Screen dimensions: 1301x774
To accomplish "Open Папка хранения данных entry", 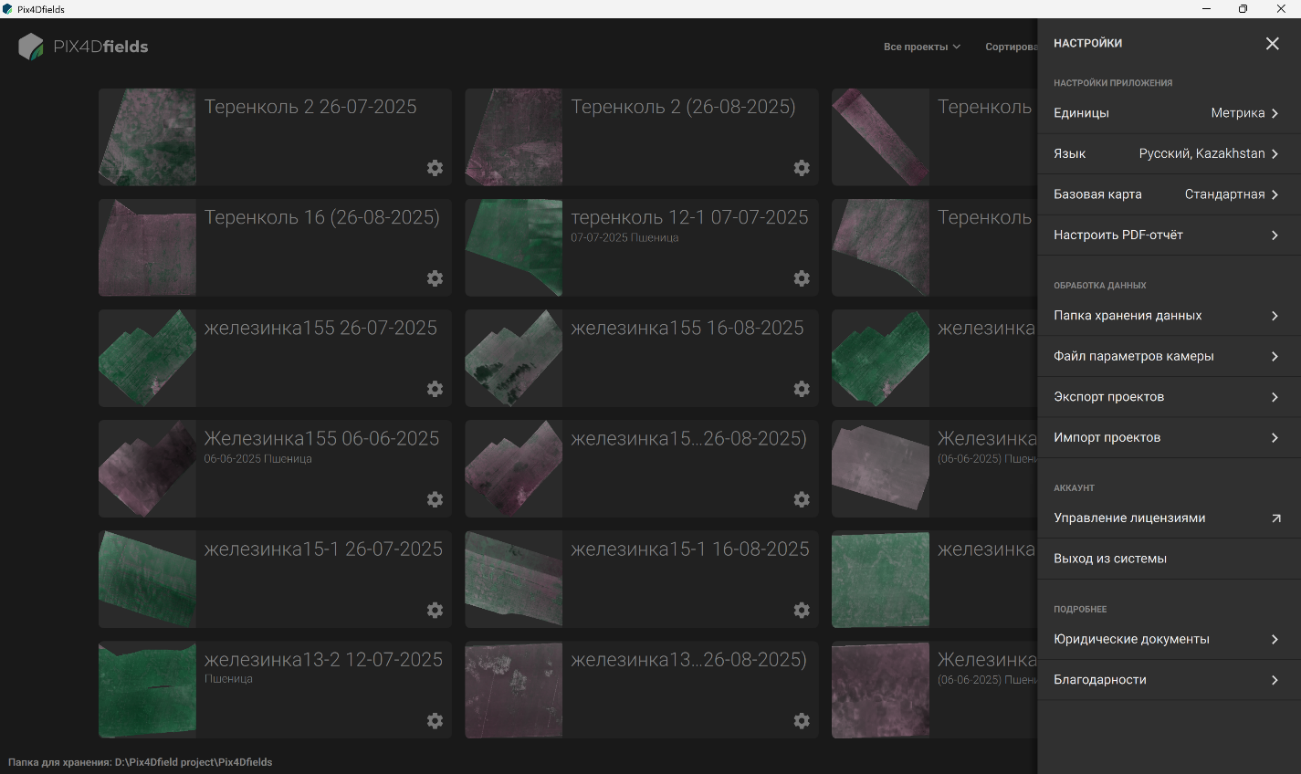I will coord(1169,315).
